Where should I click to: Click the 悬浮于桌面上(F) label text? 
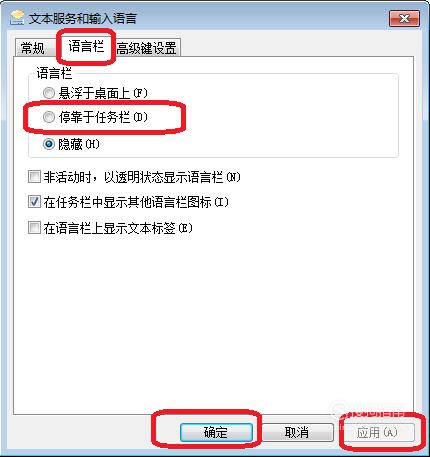pos(103,93)
